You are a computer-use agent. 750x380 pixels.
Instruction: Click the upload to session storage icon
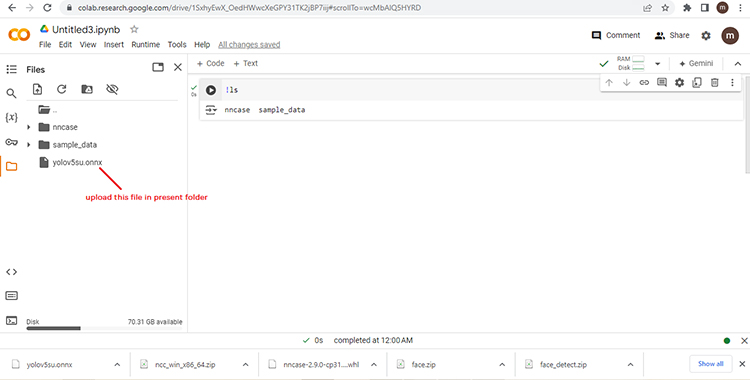click(x=37, y=89)
